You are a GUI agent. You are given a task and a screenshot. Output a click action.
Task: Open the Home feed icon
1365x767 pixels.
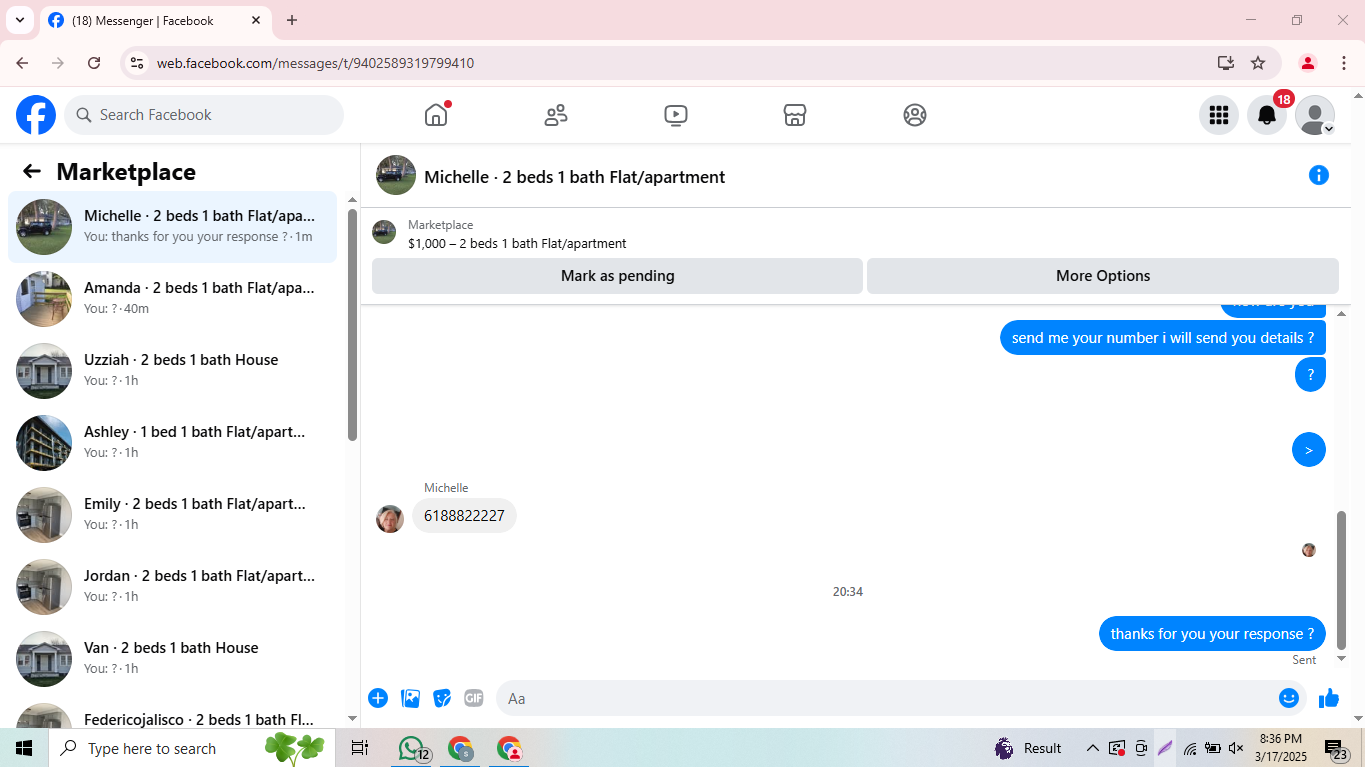coord(436,115)
